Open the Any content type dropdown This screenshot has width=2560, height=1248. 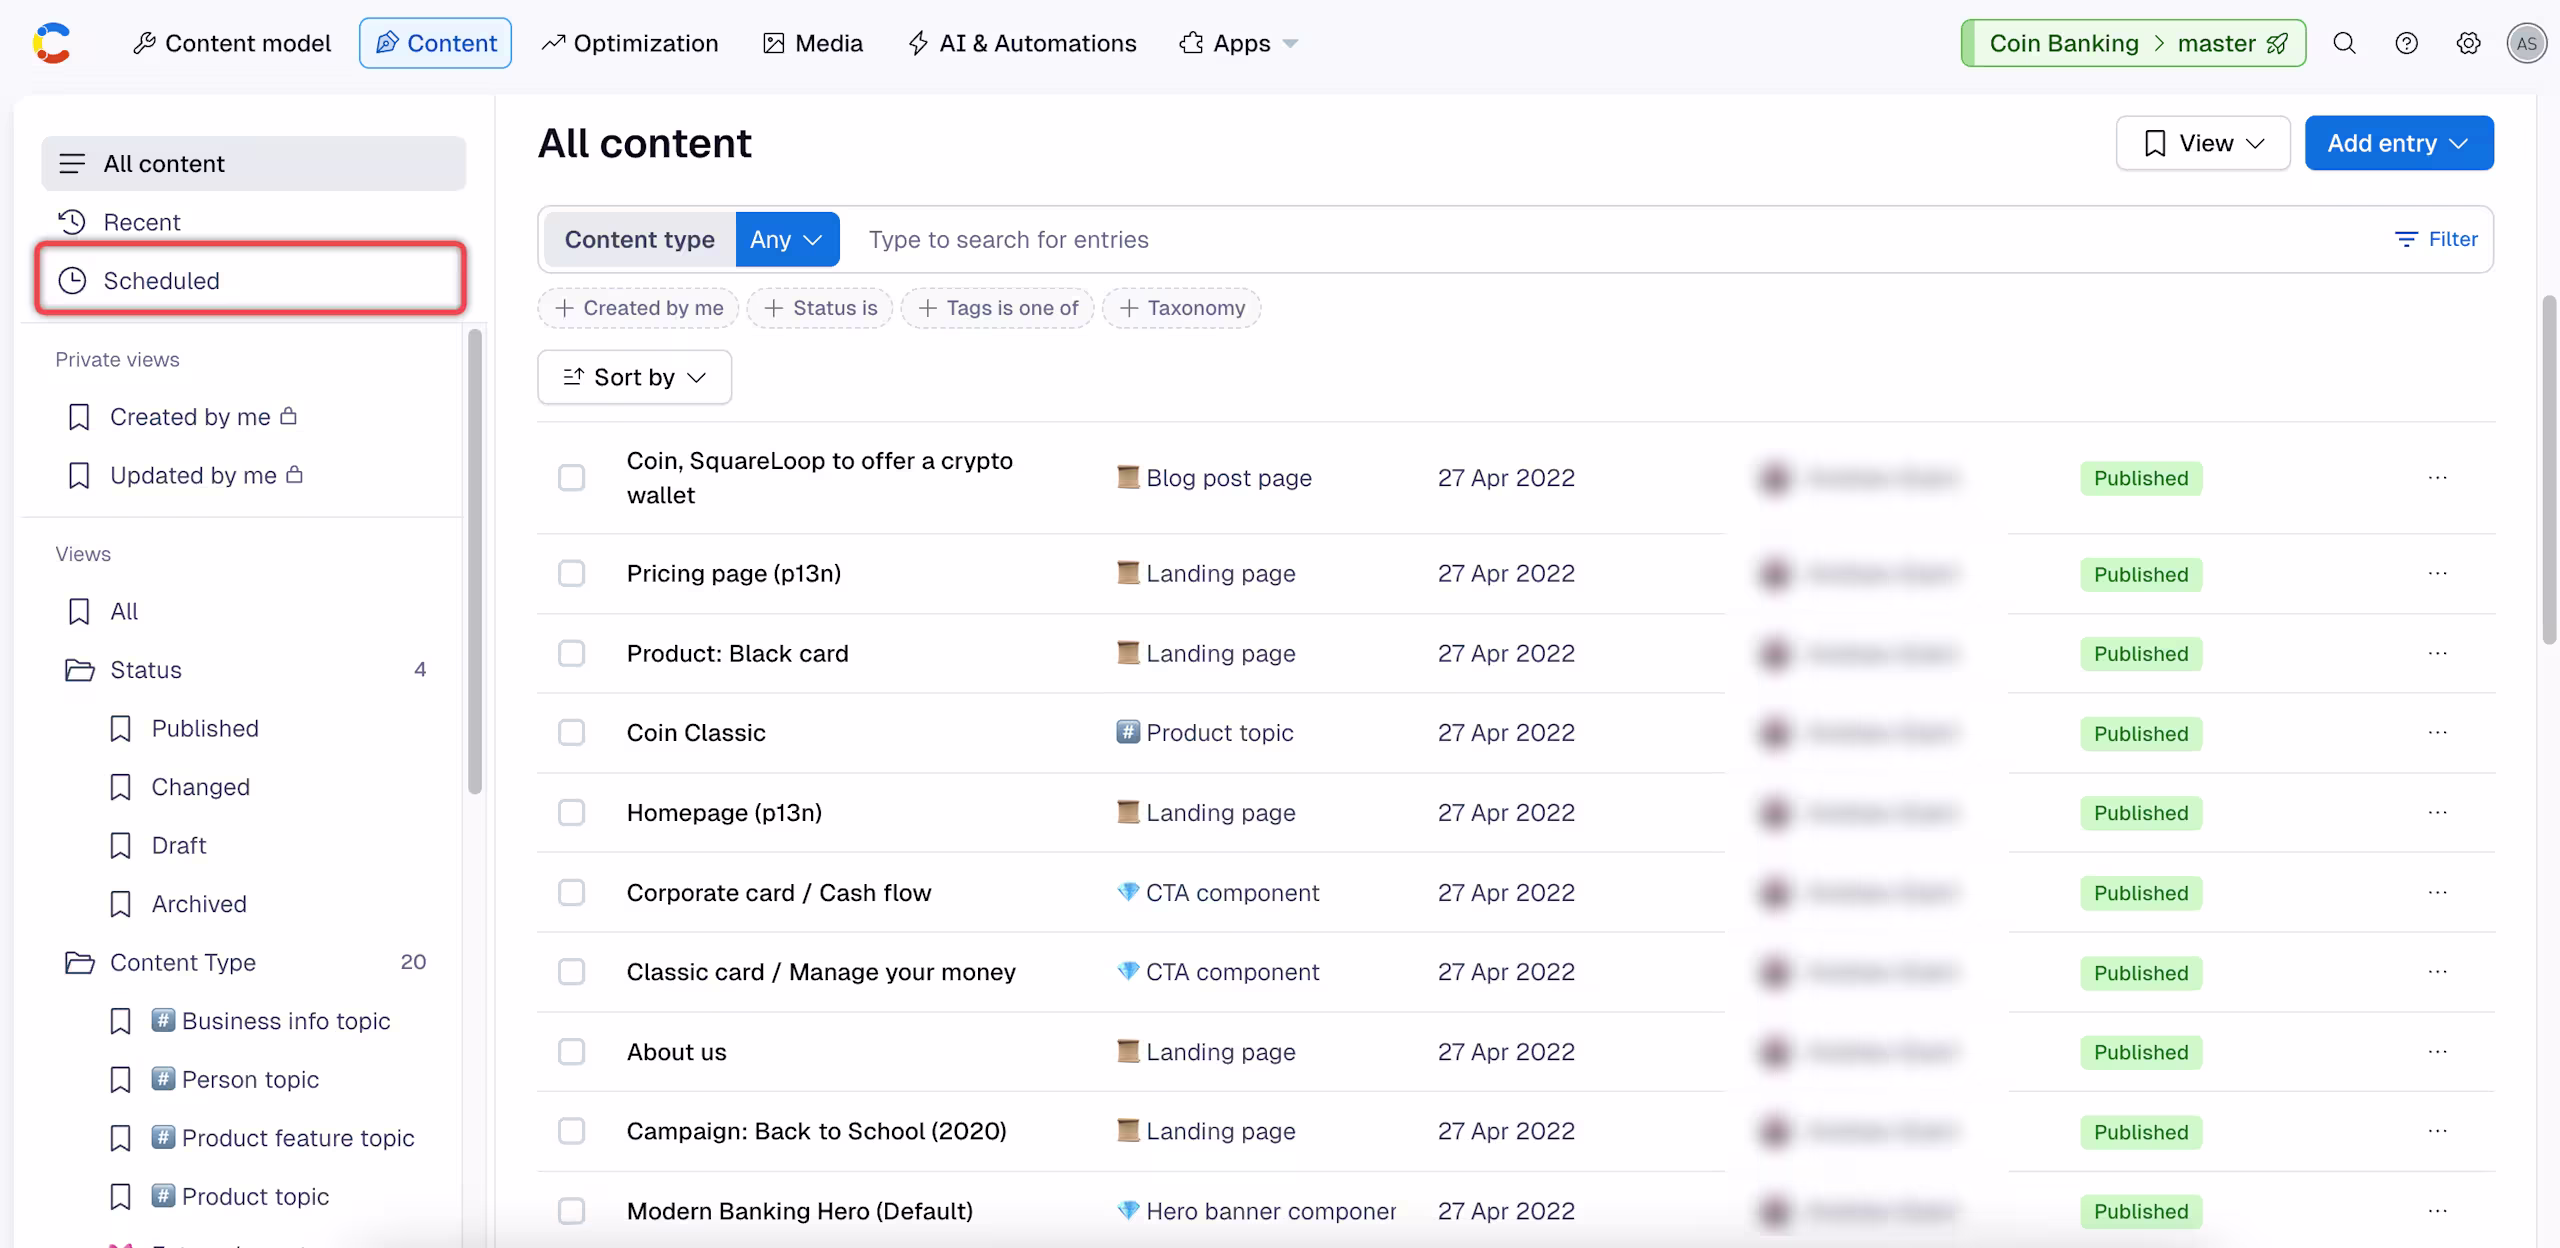[787, 239]
